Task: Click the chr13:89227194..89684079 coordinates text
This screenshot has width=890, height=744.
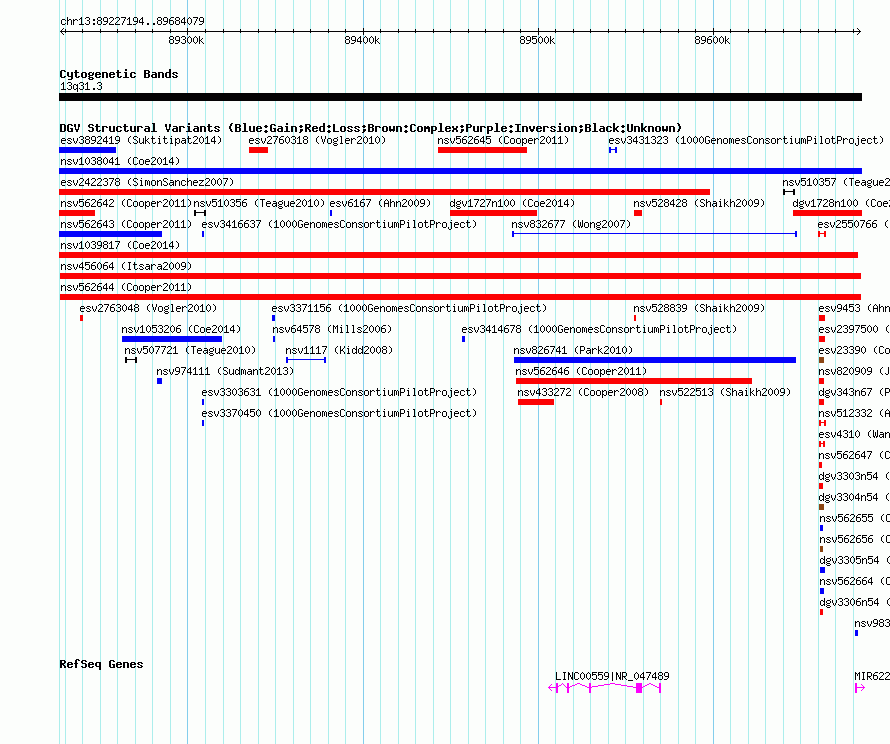Action: 132,21
